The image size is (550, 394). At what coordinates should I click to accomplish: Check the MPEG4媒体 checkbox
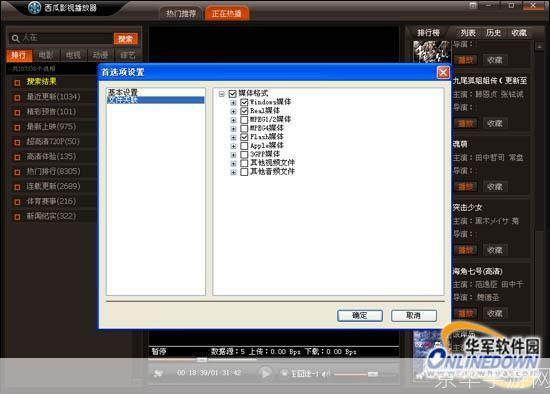(244, 128)
